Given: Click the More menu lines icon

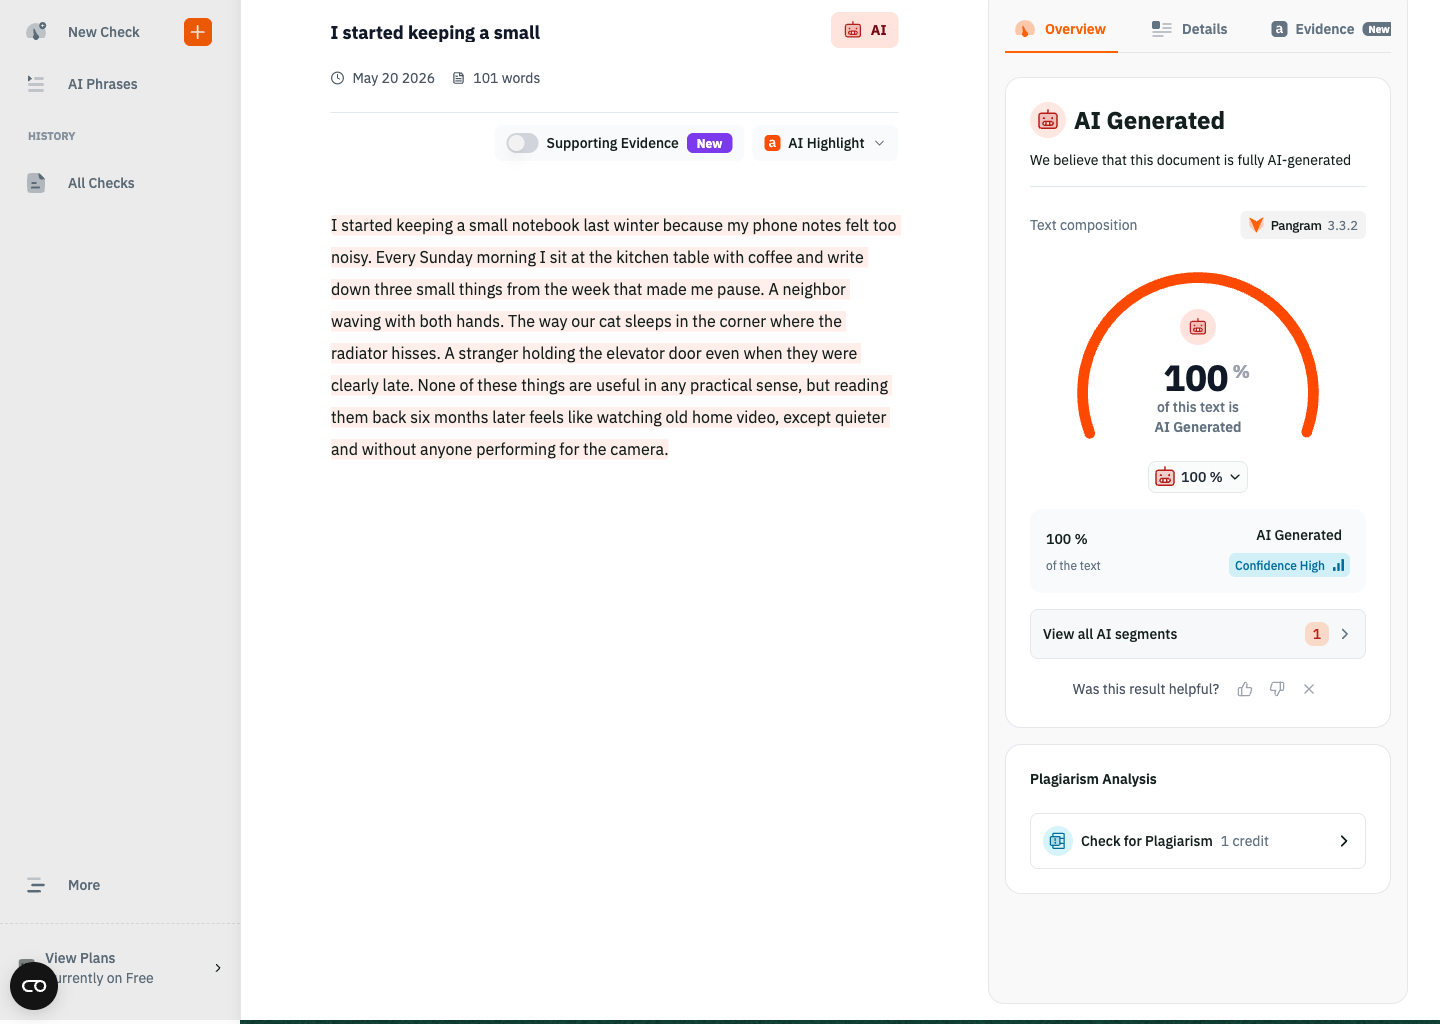Looking at the screenshot, I should (x=36, y=885).
